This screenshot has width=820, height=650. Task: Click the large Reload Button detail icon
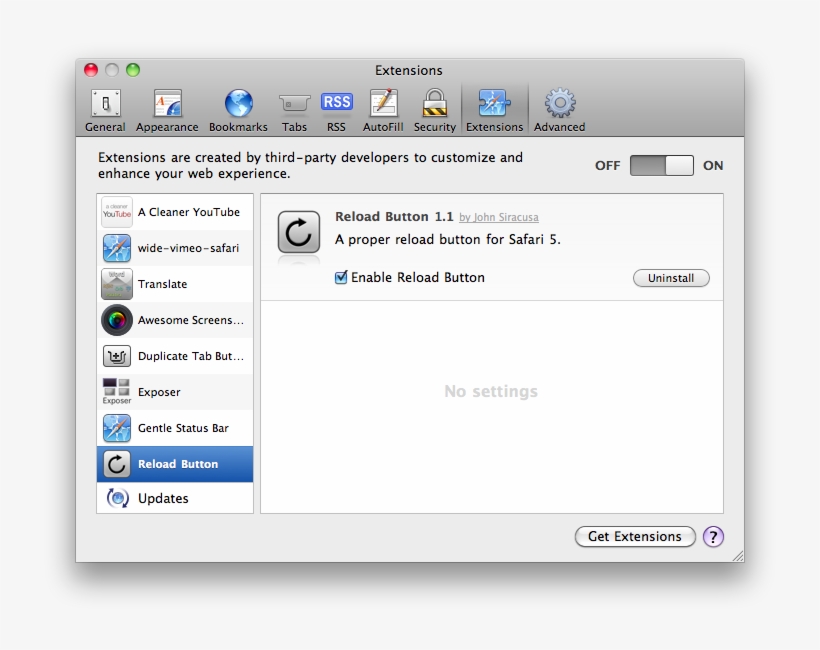[299, 232]
